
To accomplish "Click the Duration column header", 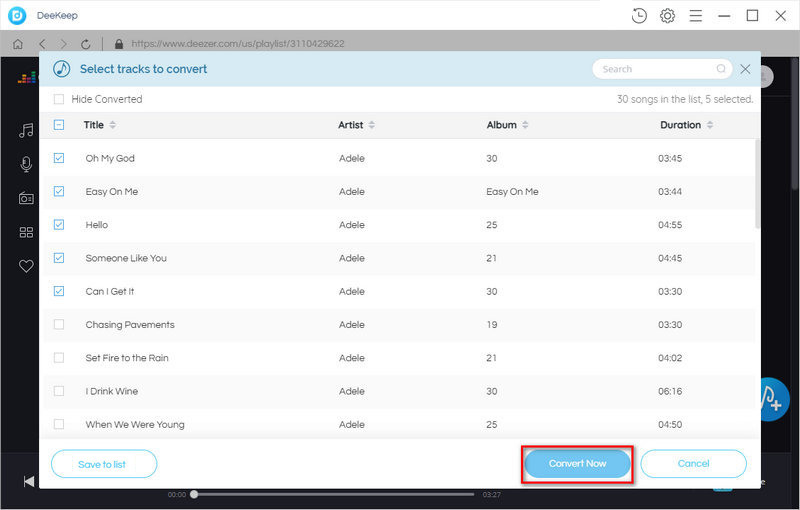I will click(681, 125).
